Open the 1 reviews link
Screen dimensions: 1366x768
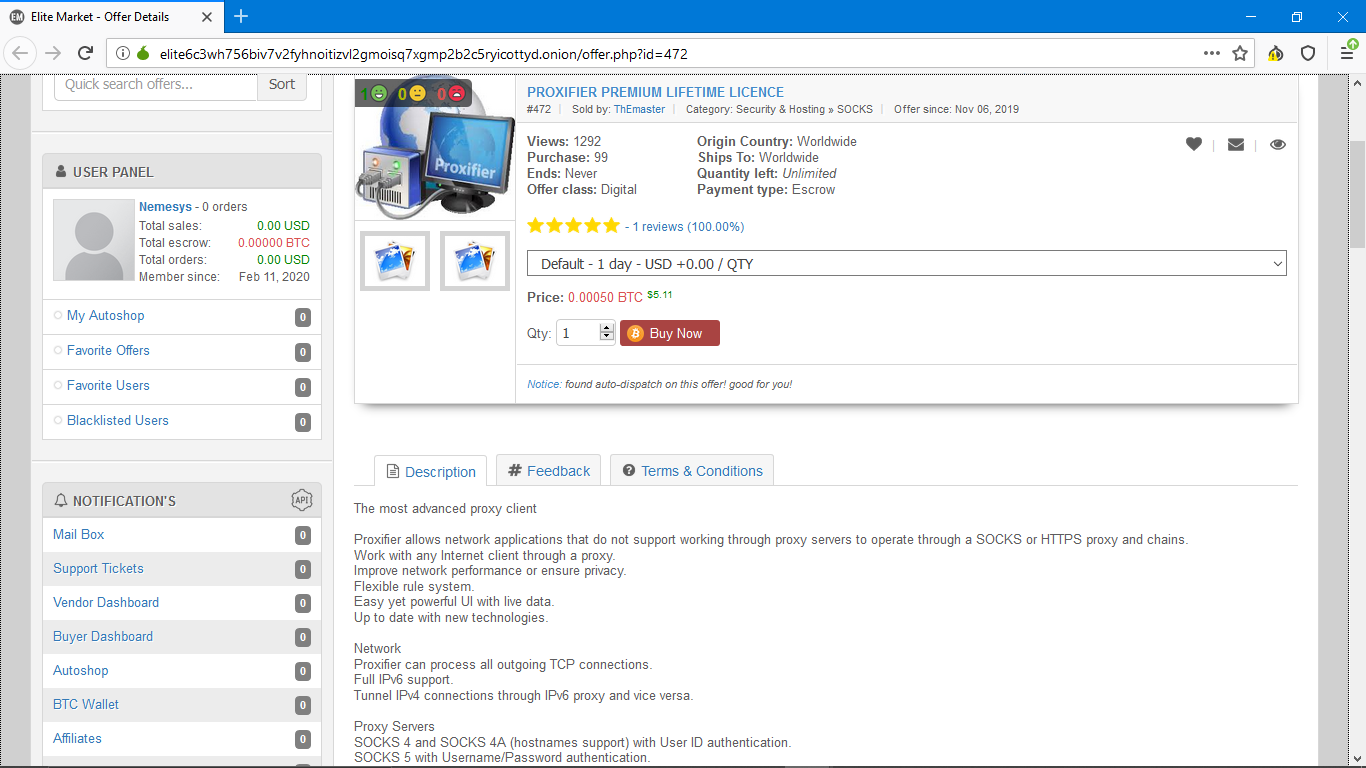(x=688, y=227)
